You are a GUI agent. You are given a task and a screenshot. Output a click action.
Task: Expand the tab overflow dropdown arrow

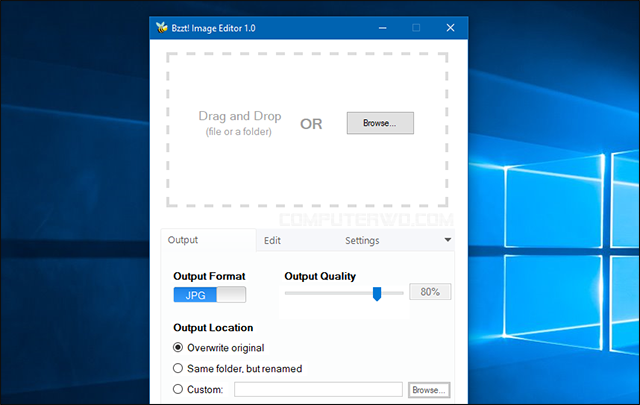(448, 240)
